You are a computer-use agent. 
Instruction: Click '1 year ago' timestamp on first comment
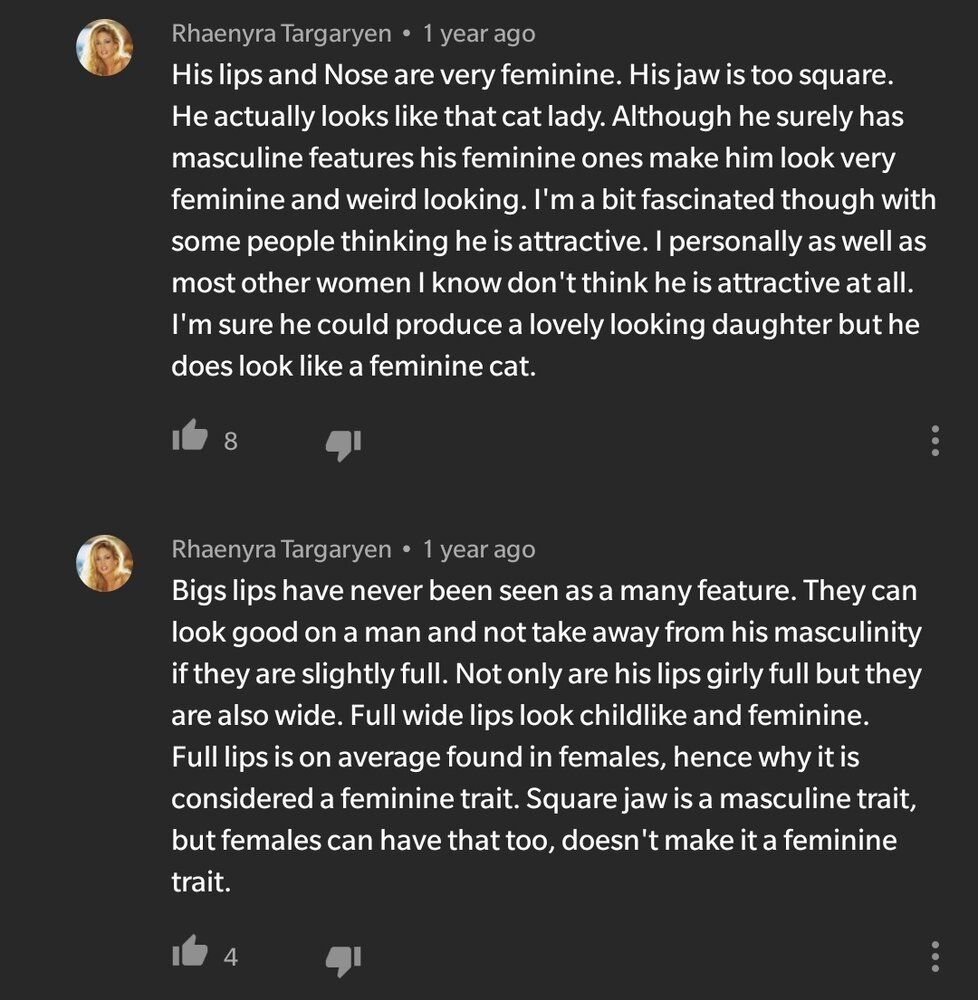(479, 34)
